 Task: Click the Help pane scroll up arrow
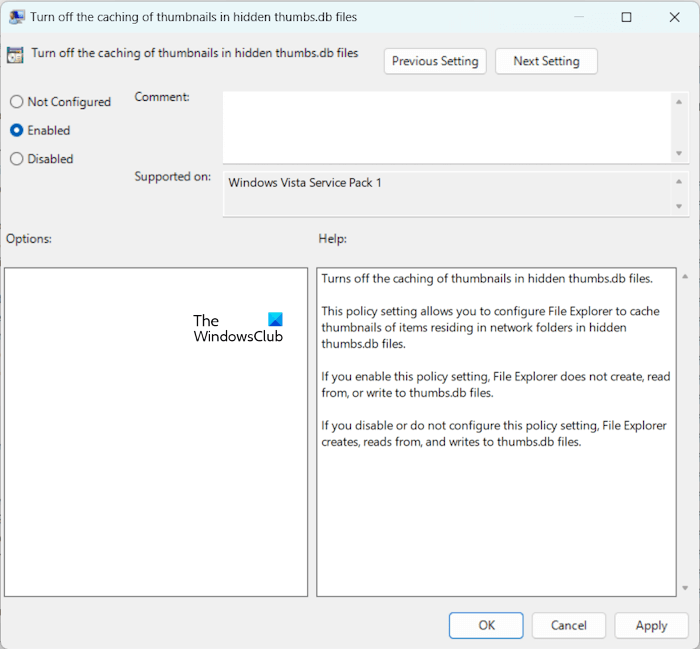point(685,277)
